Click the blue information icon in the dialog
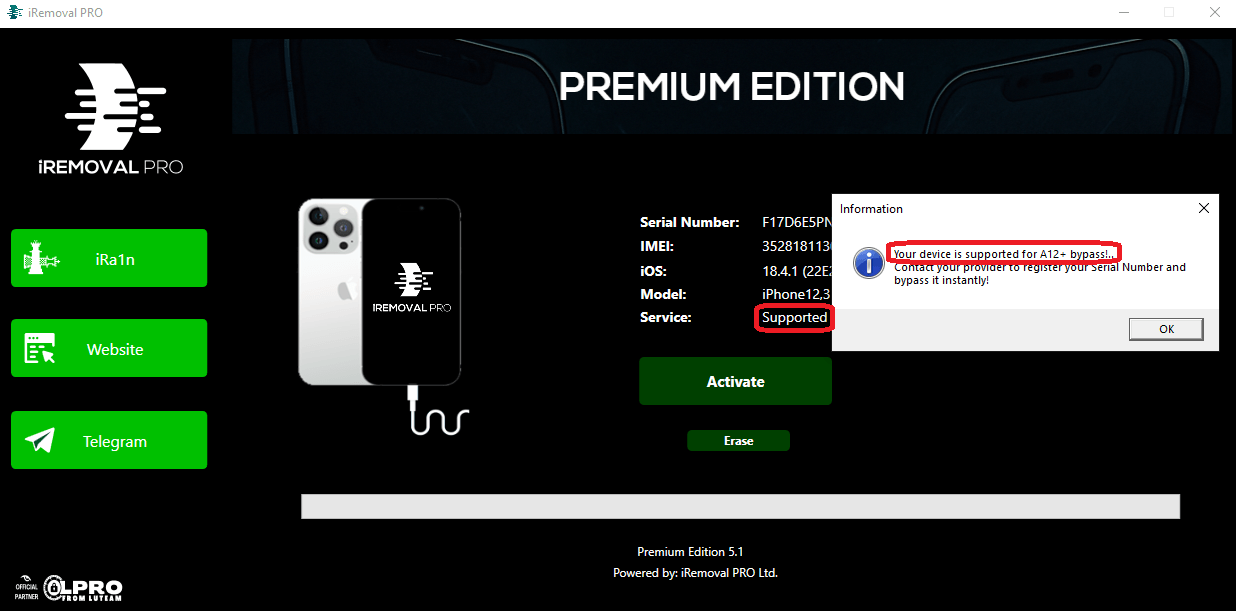This screenshot has width=1236, height=611. (868, 263)
